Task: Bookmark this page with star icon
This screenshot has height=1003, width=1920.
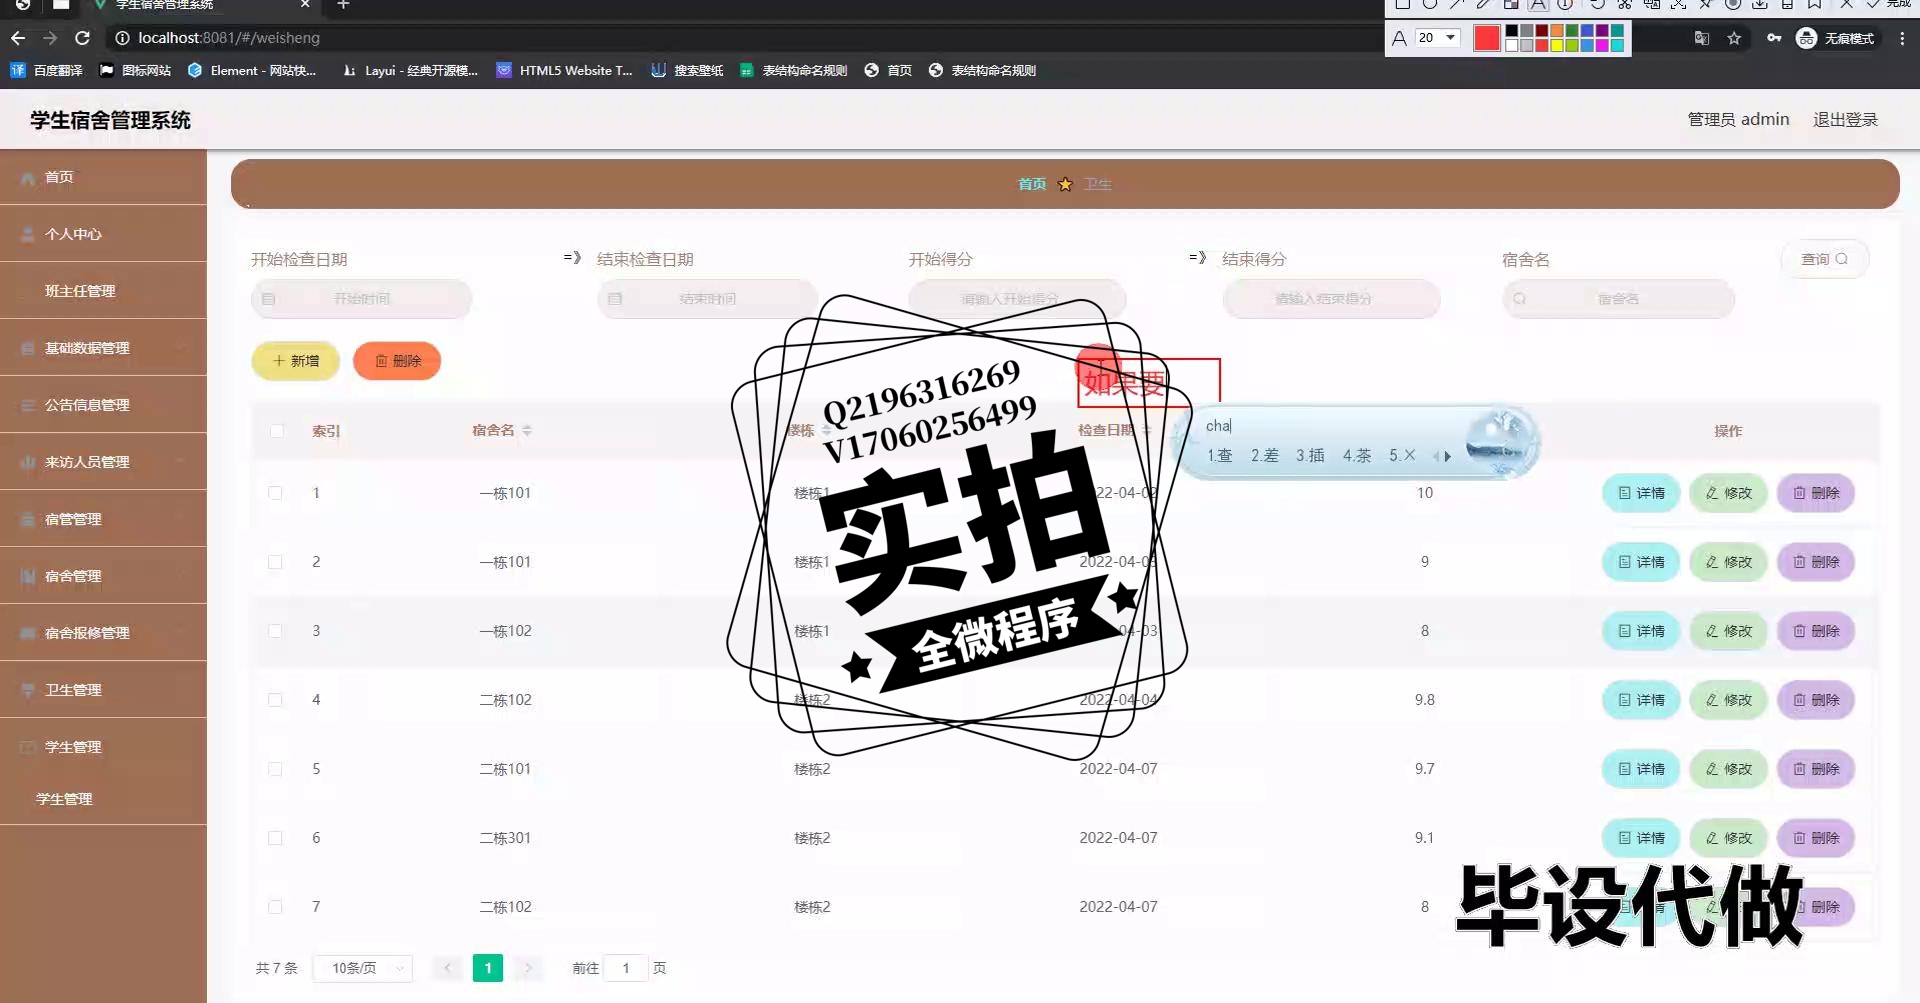Action: tap(1734, 38)
